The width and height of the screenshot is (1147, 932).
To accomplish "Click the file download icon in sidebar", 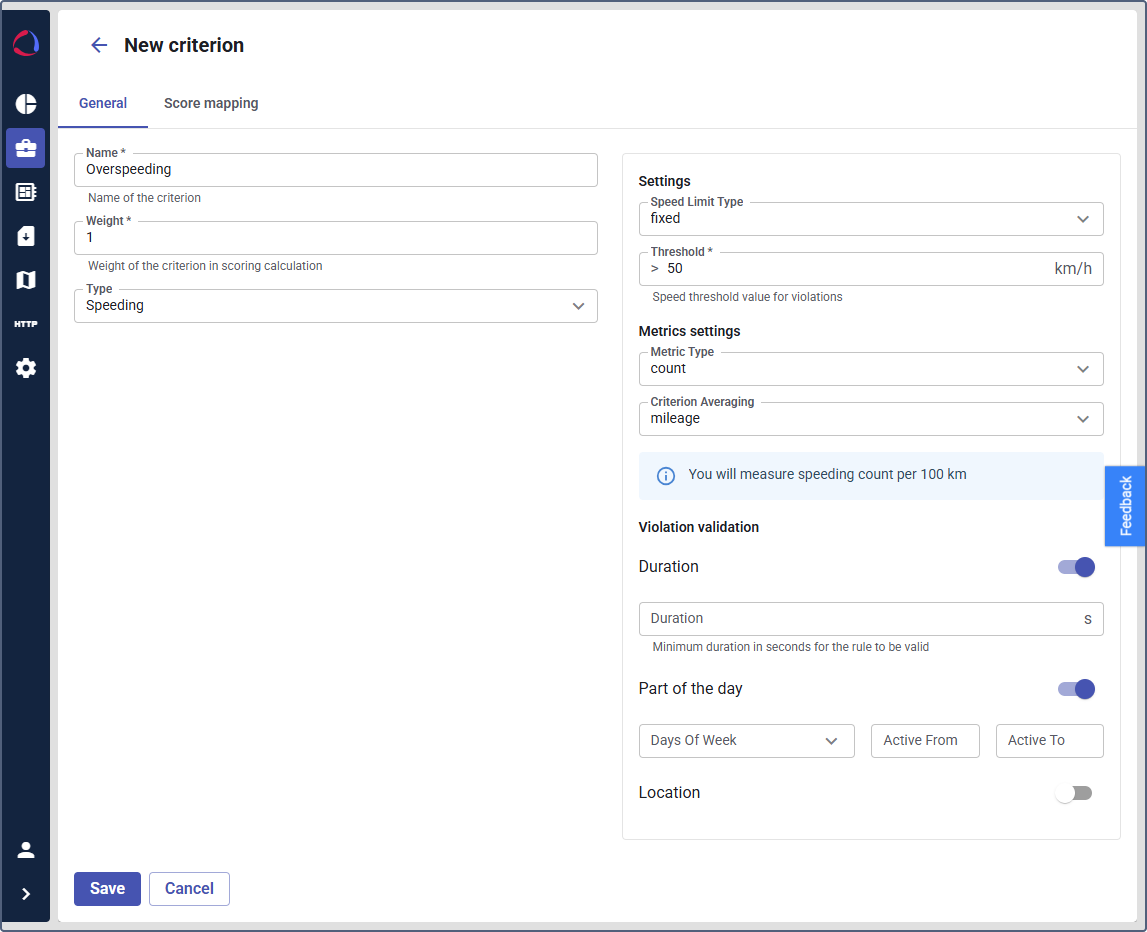I will (26, 236).
